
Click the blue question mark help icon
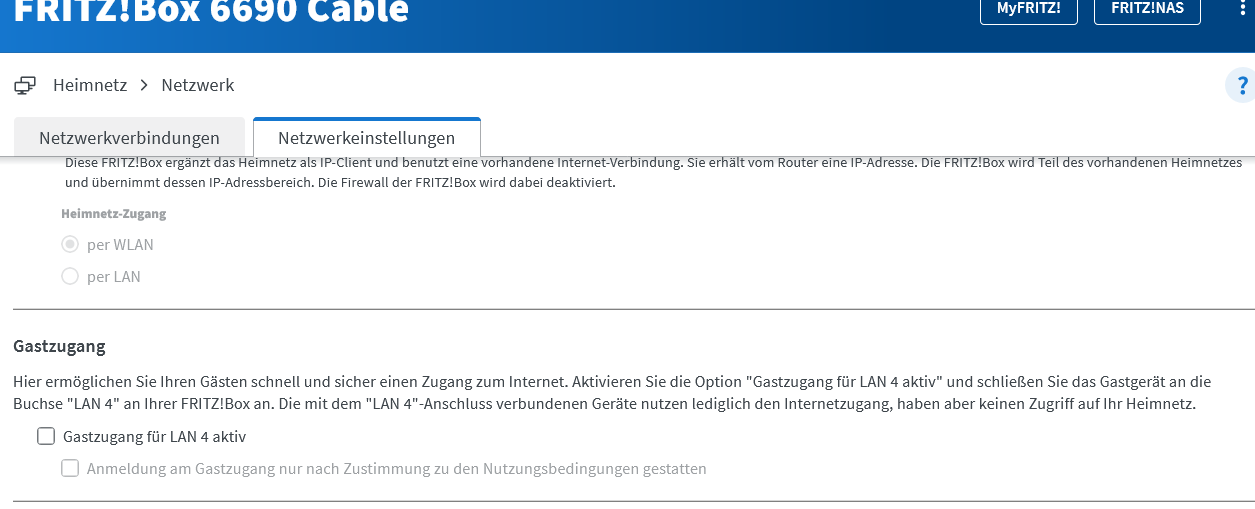(x=1242, y=86)
